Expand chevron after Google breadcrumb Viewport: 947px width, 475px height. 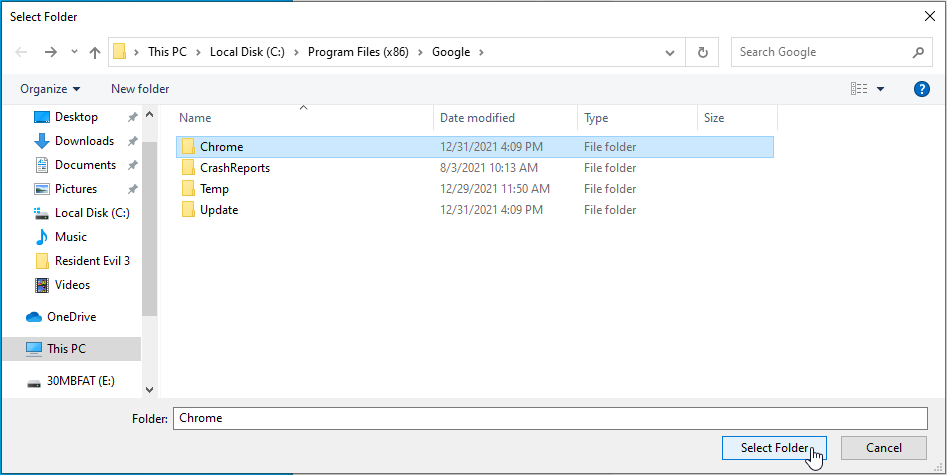pyautogui.click(x=481, y=52)
